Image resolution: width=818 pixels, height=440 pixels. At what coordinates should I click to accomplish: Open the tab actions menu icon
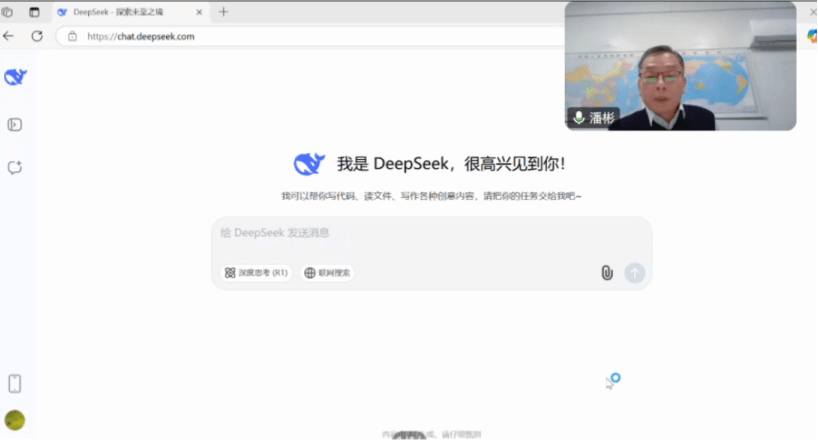point(34,12)
